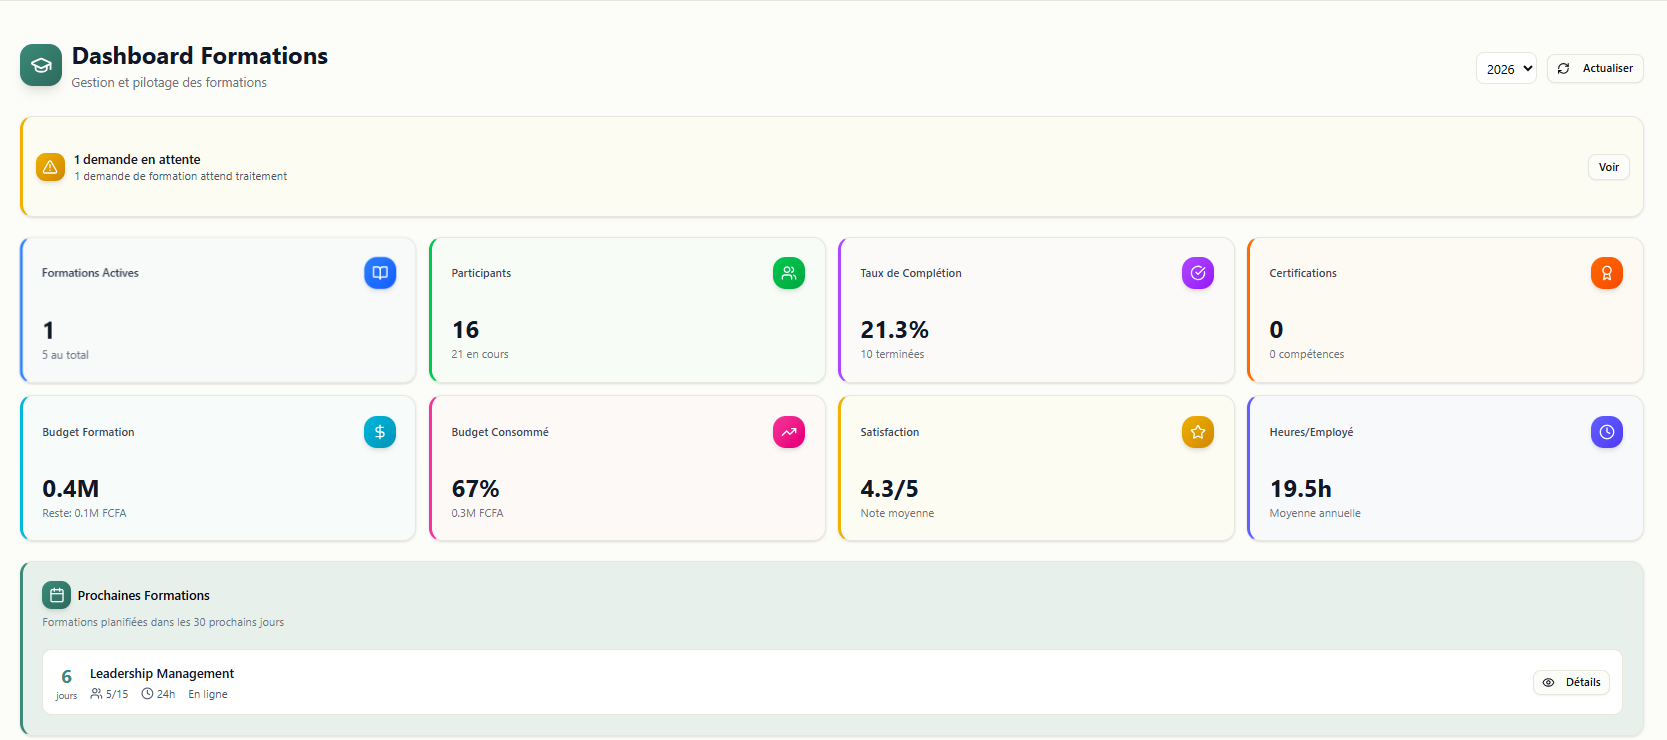1667x740 pixels.
Task: Click the yellow star Satisfaction icon
Action: pyautogui.click(x=1198, y=432)
